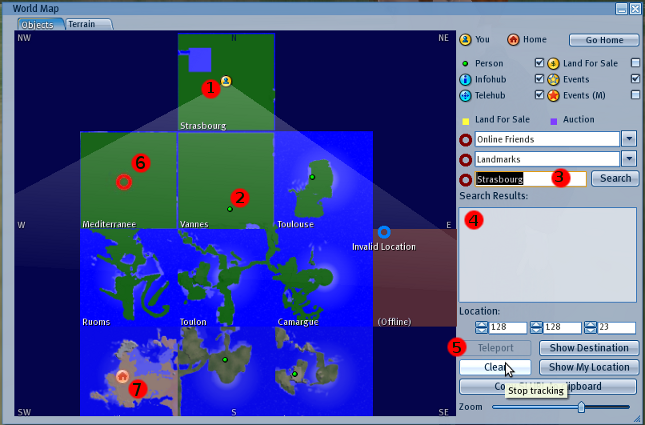Click the Land For Sale dollar icon
645x425 pixels.
(x=553, y=64)
